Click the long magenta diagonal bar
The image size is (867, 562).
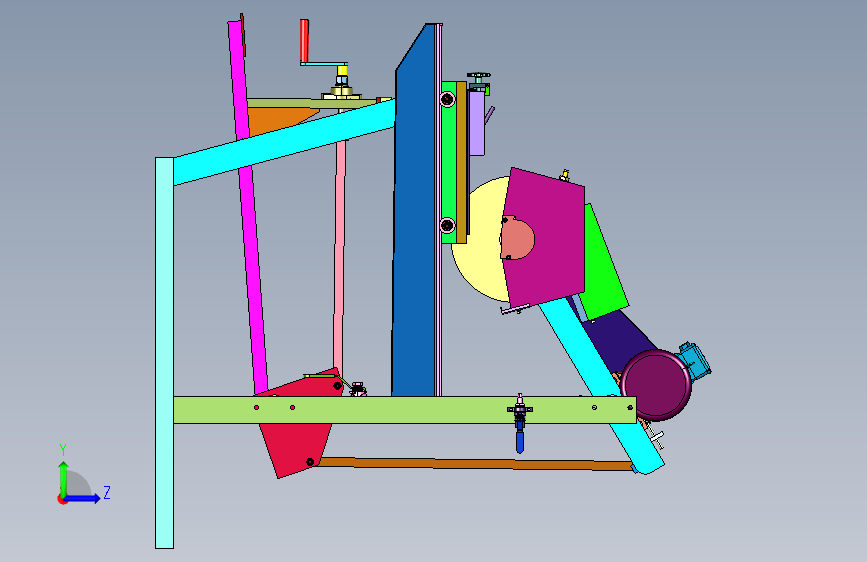coord(248,206)
